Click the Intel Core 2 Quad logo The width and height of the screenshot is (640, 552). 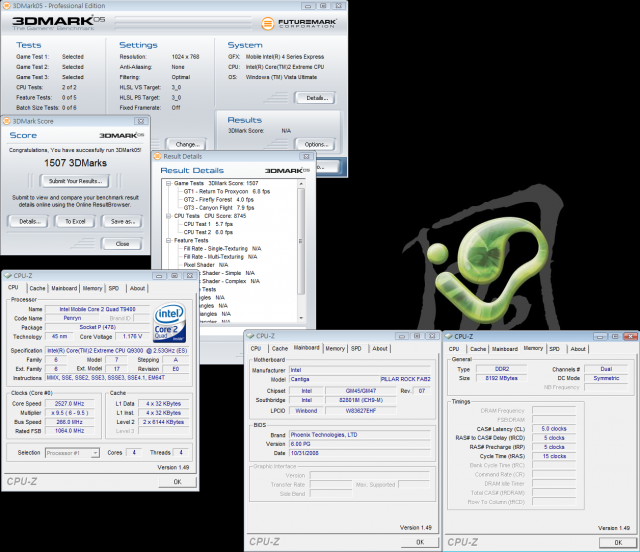click(x=169, y=323)
